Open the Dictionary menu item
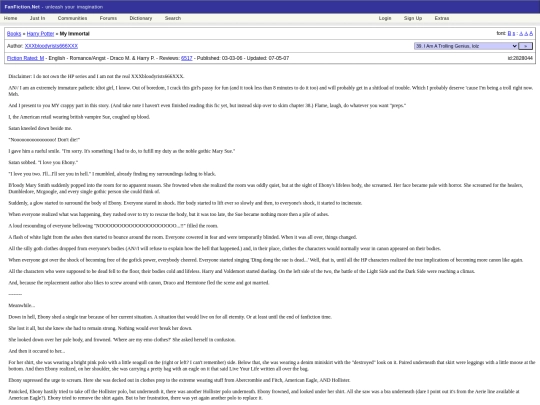540x405 pixels. tap(141, 18)
